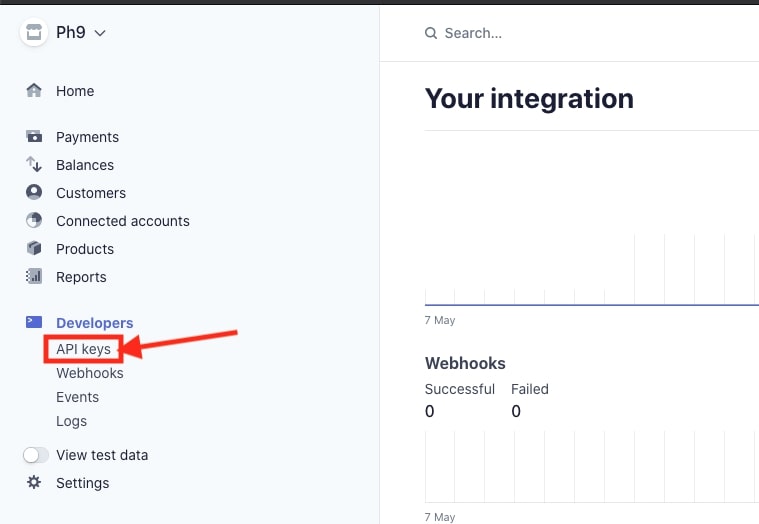Select the Developers sidebar label
Viewport: 759px width, 524px height.
(x=95, y=323)
